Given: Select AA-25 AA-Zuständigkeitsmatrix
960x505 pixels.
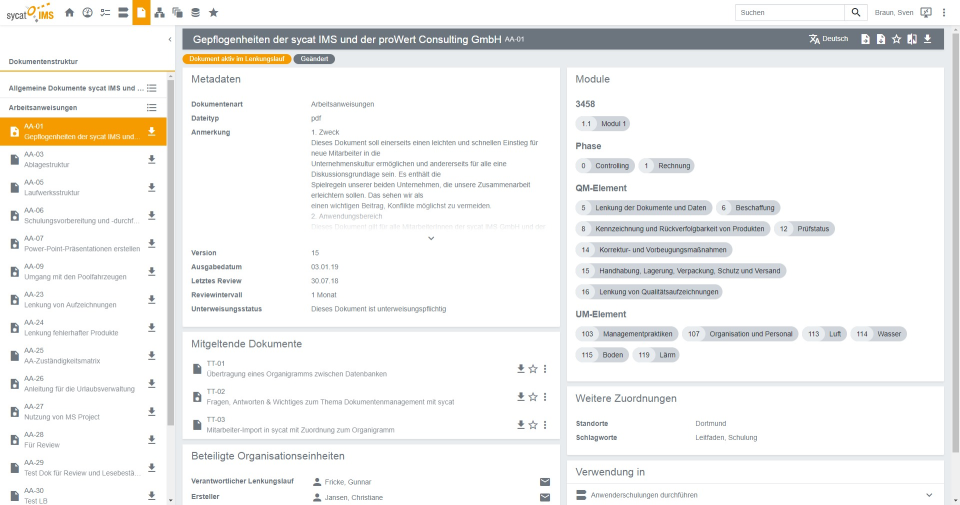Looking at the screenshot, I should pos(83,356).
